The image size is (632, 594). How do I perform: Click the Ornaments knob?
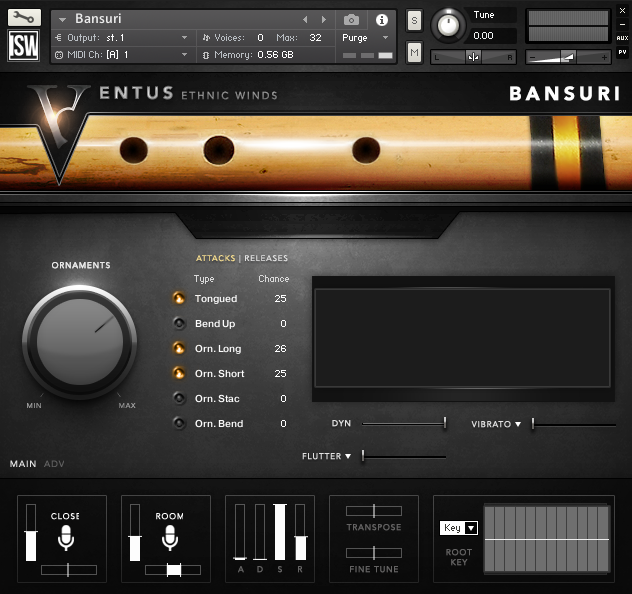[x=80, y=342]
